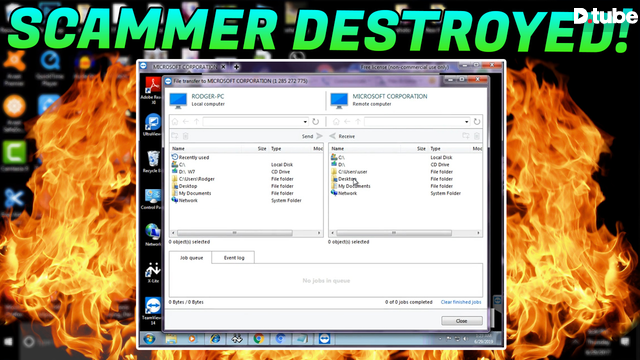Navigate back in the remote pane
This screenshot has width=640, height=360.
[347, 122]
